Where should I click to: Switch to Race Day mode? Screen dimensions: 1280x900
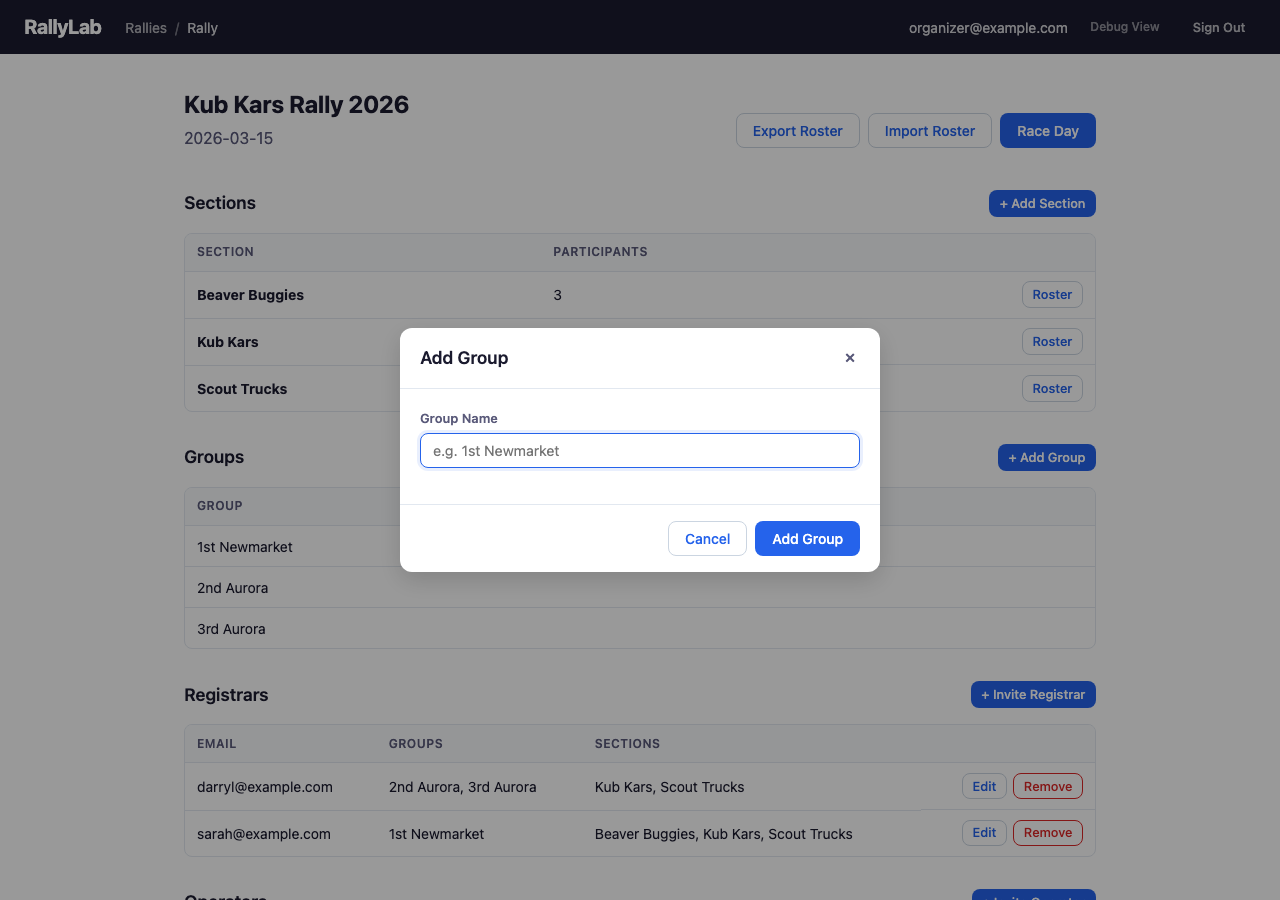click(1047, 130)
